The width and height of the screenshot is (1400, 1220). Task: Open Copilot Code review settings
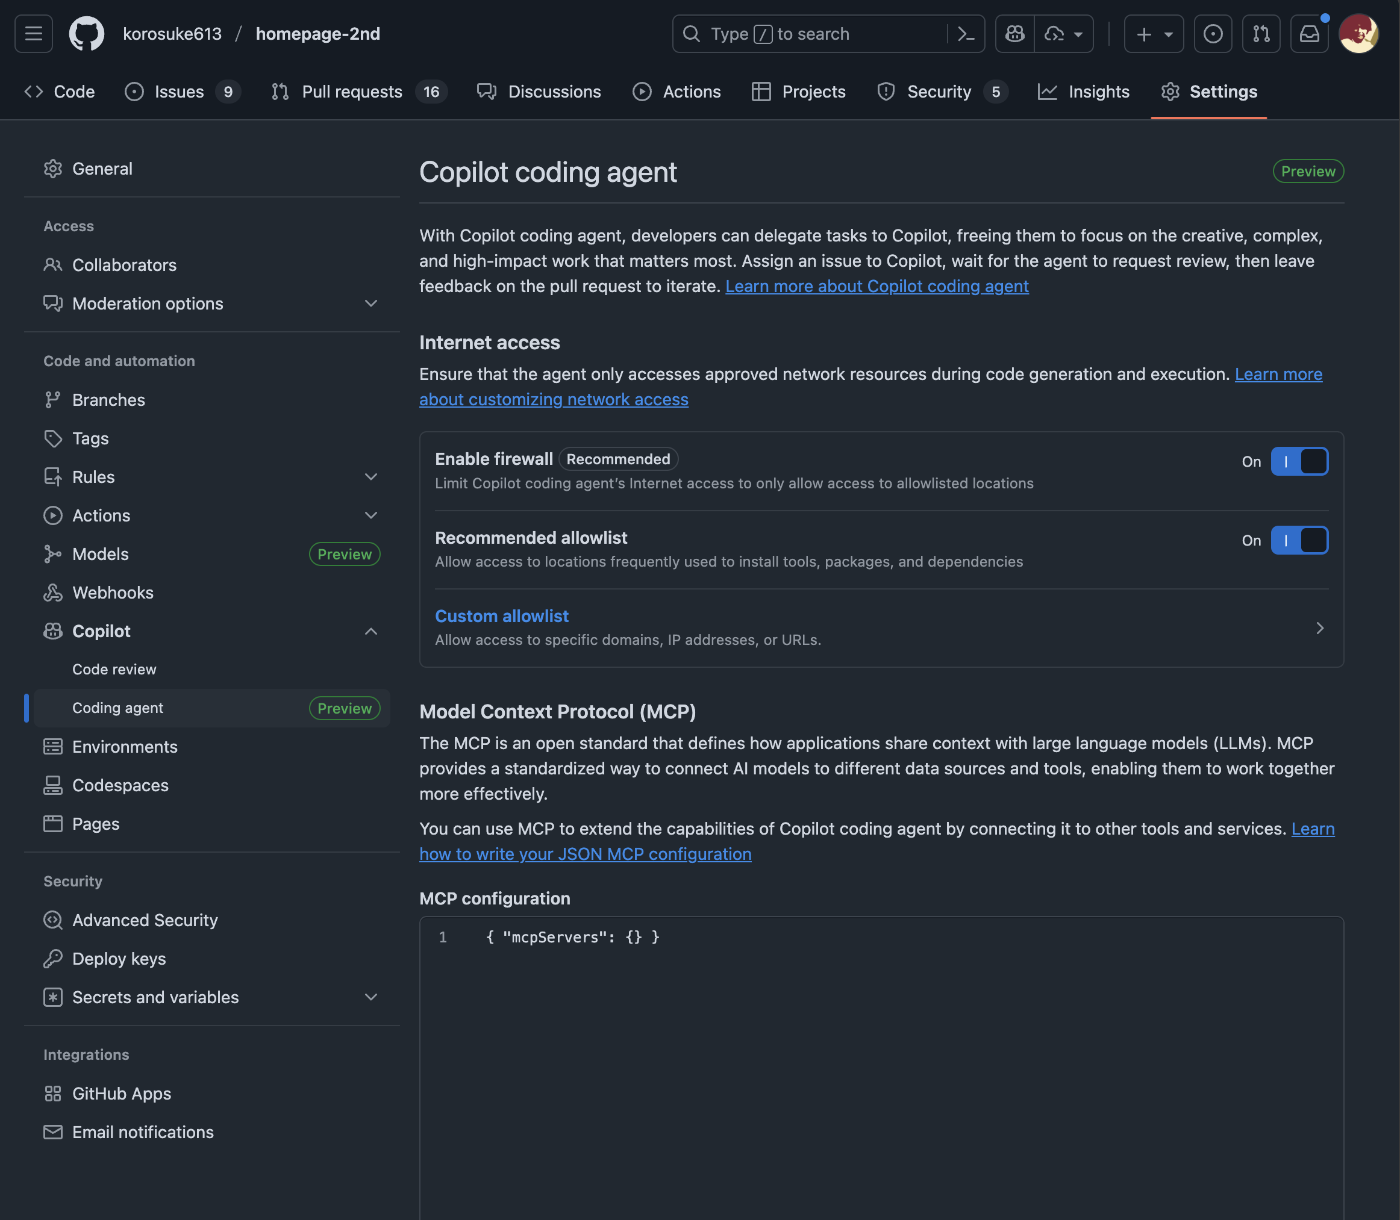212,670
